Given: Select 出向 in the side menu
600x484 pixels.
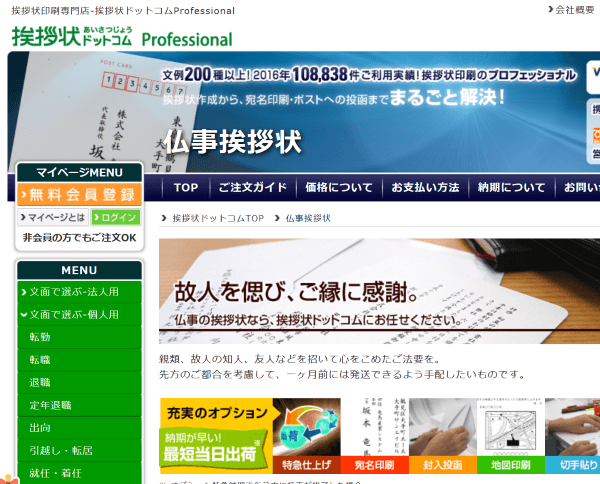Looking at the screenshot, I should pos(80,428).
